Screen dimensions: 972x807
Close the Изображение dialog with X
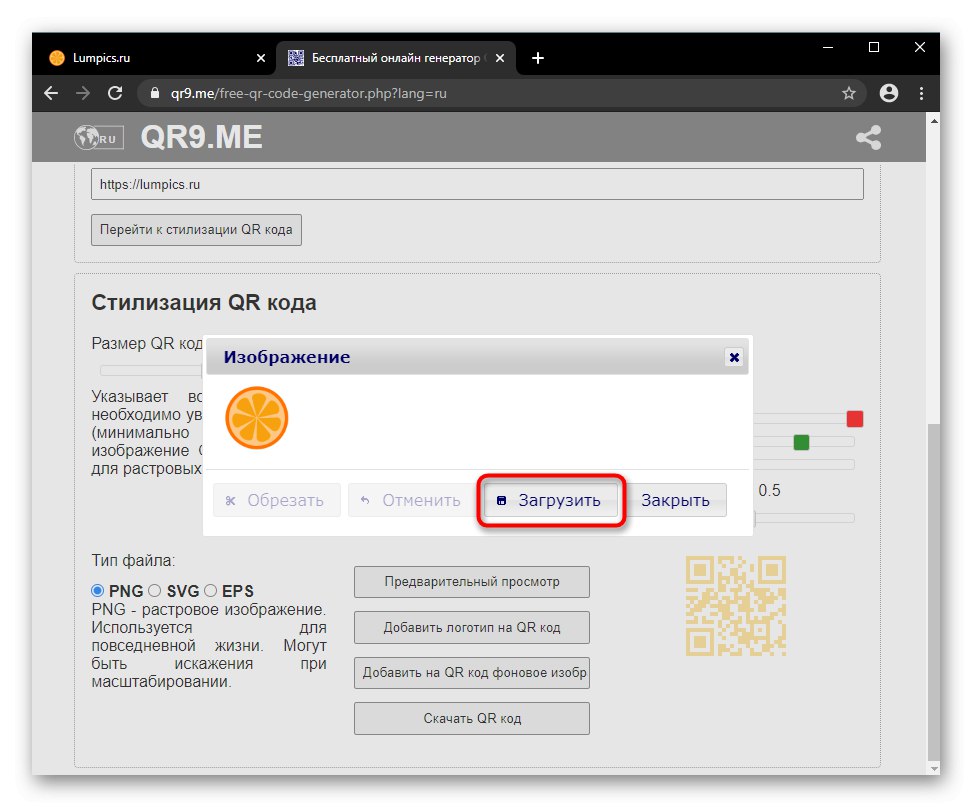734,358
